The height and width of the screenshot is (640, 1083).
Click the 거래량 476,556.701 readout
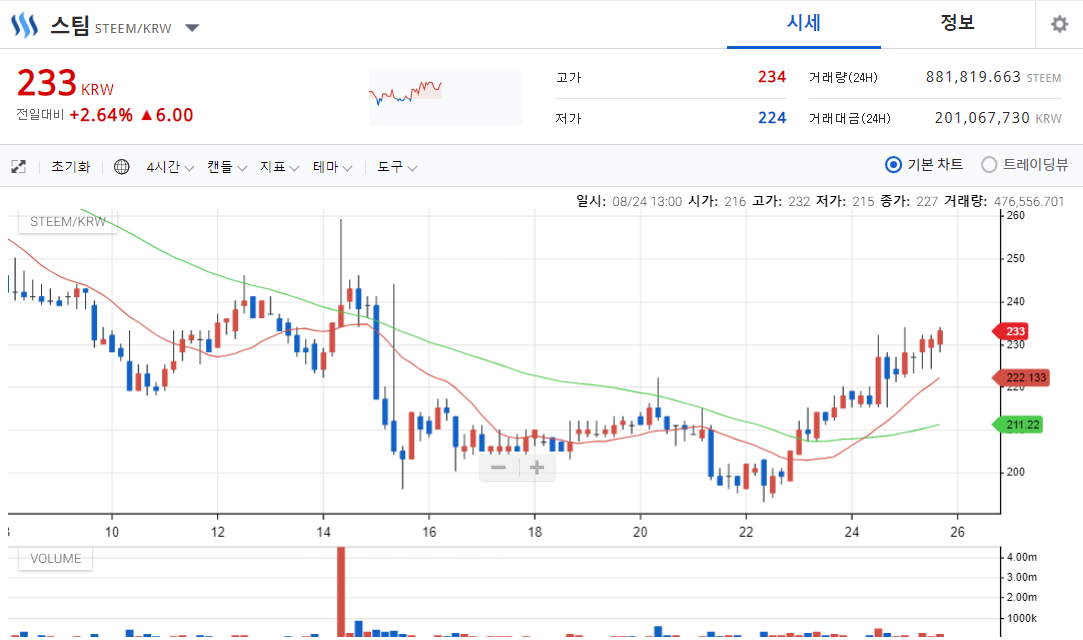click(1004, 202)
